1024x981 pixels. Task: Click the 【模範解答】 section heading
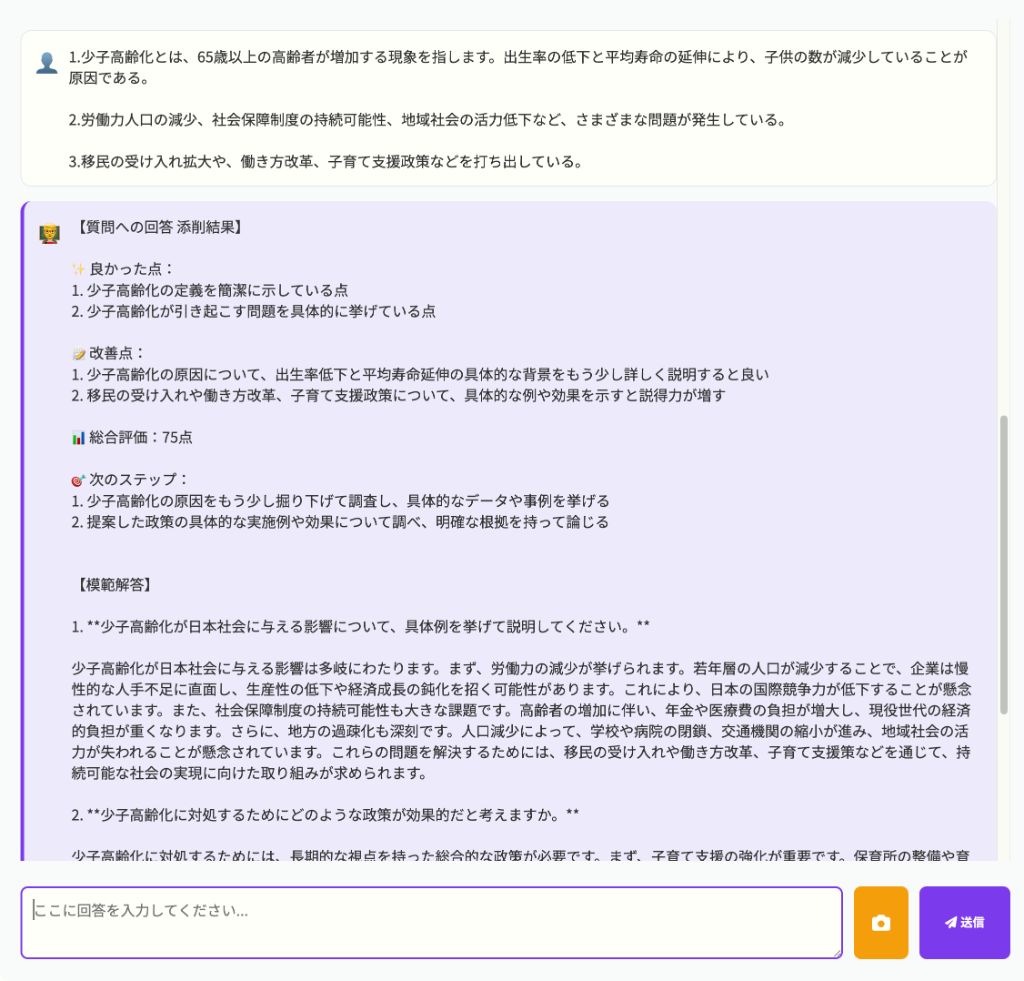[x=113, y=584]
